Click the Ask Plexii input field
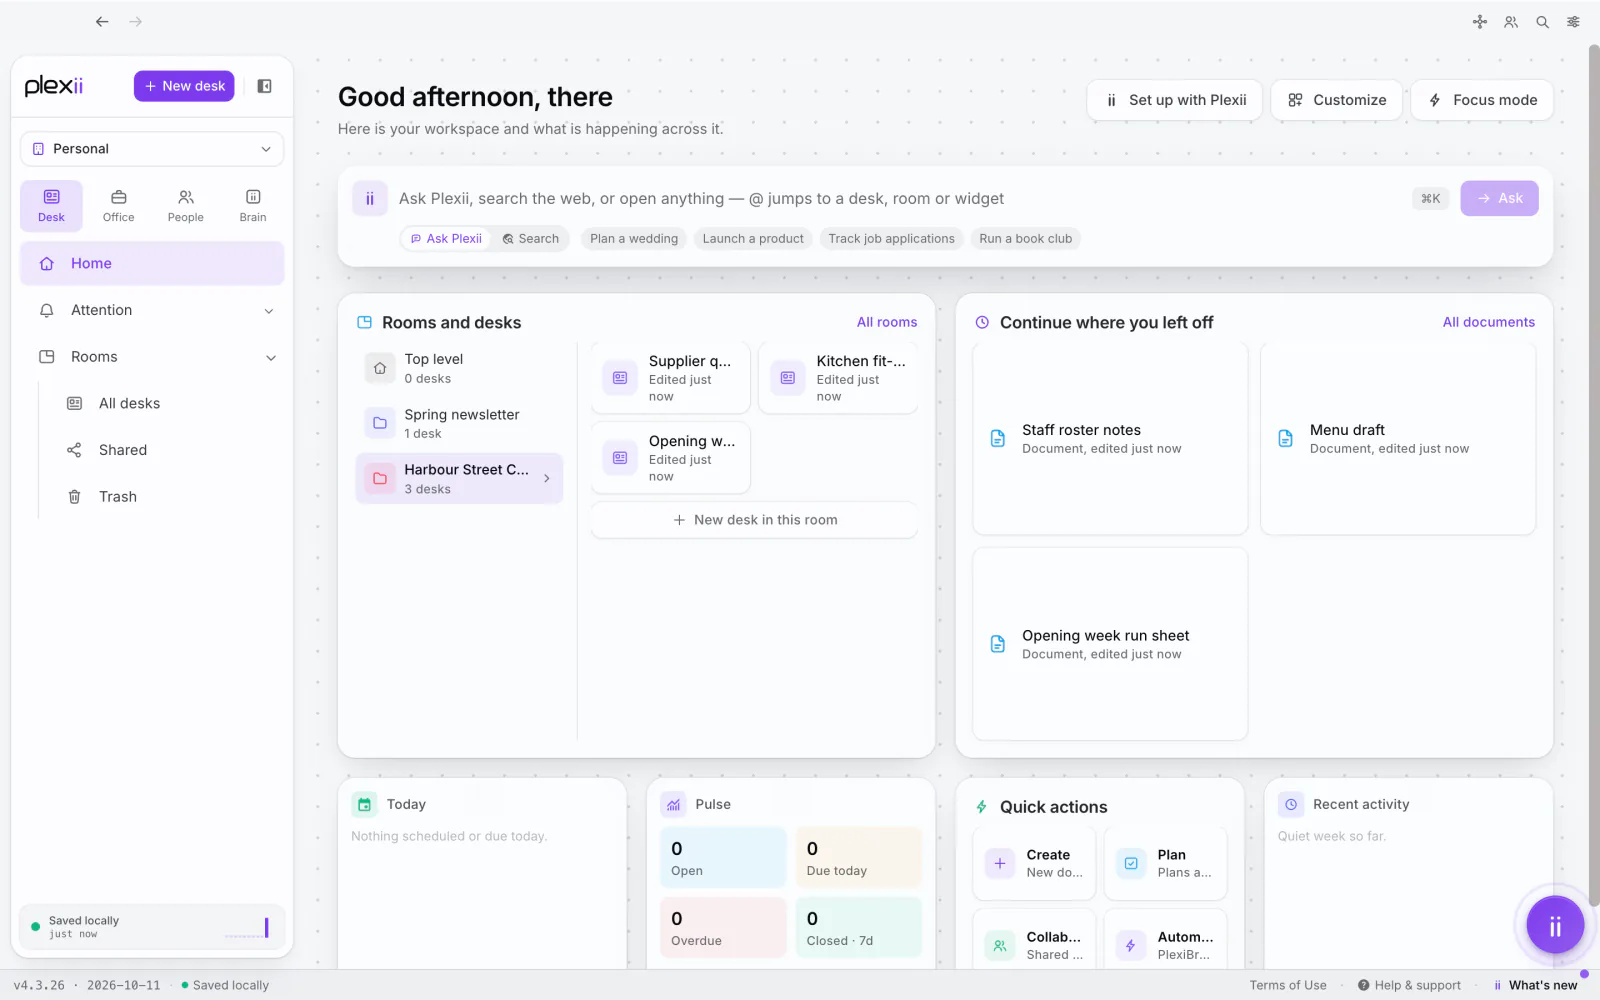1600x1000 pixels. (x=900, y=199)
